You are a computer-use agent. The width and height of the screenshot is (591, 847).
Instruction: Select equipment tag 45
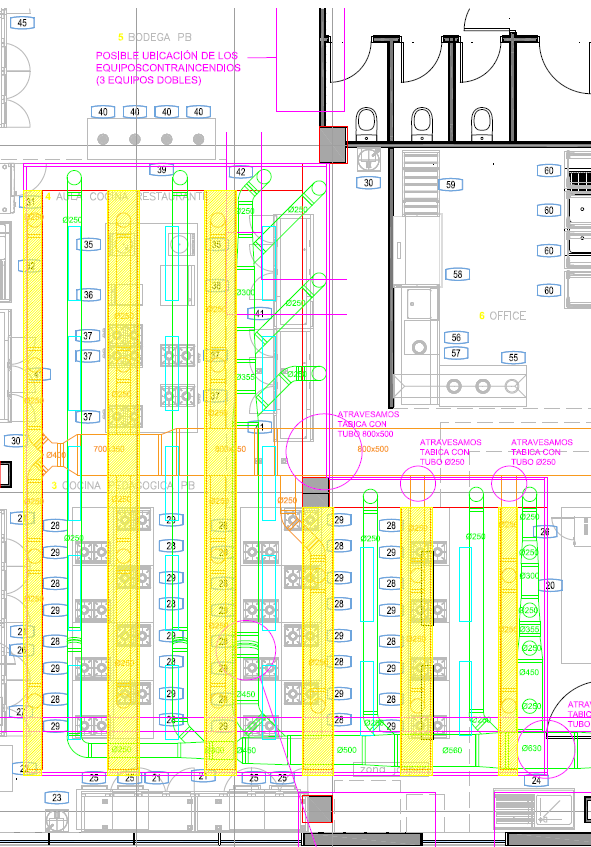click(x=22, y=23)
